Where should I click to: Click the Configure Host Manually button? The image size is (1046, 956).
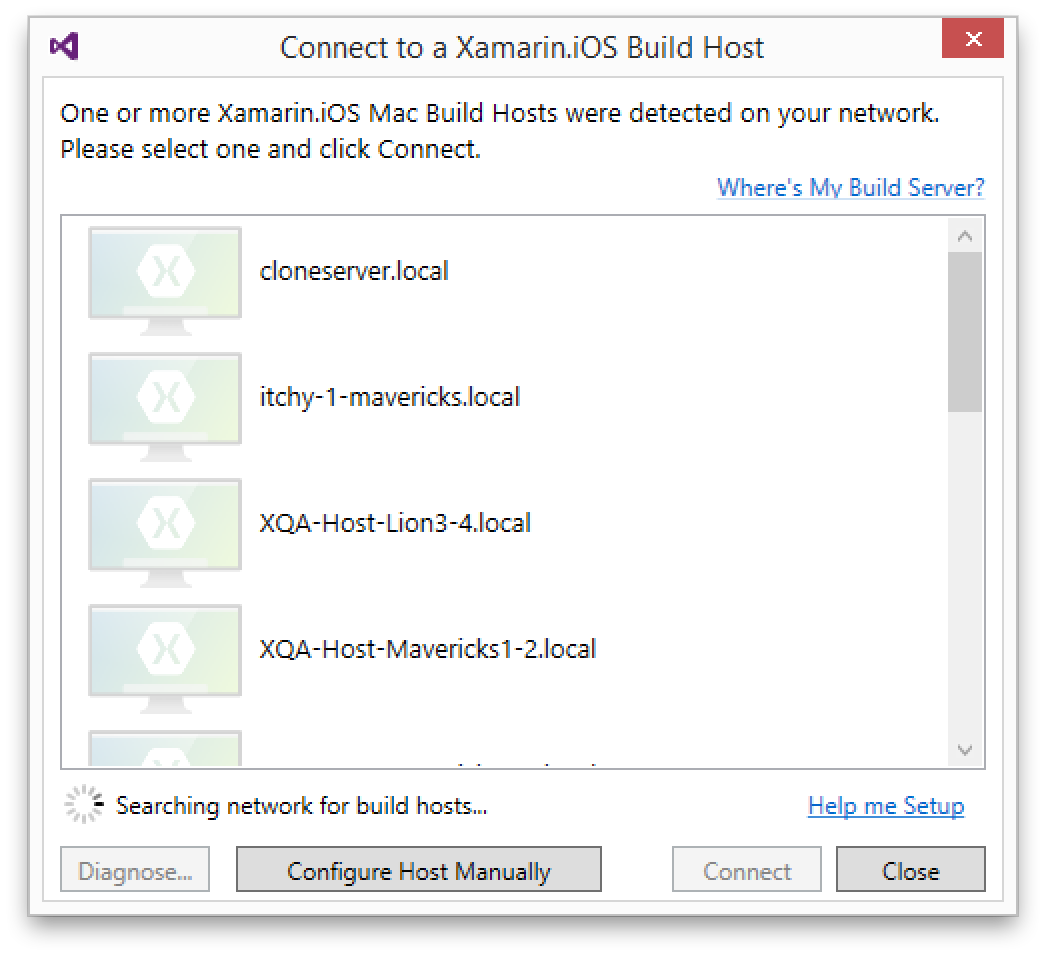419,869
